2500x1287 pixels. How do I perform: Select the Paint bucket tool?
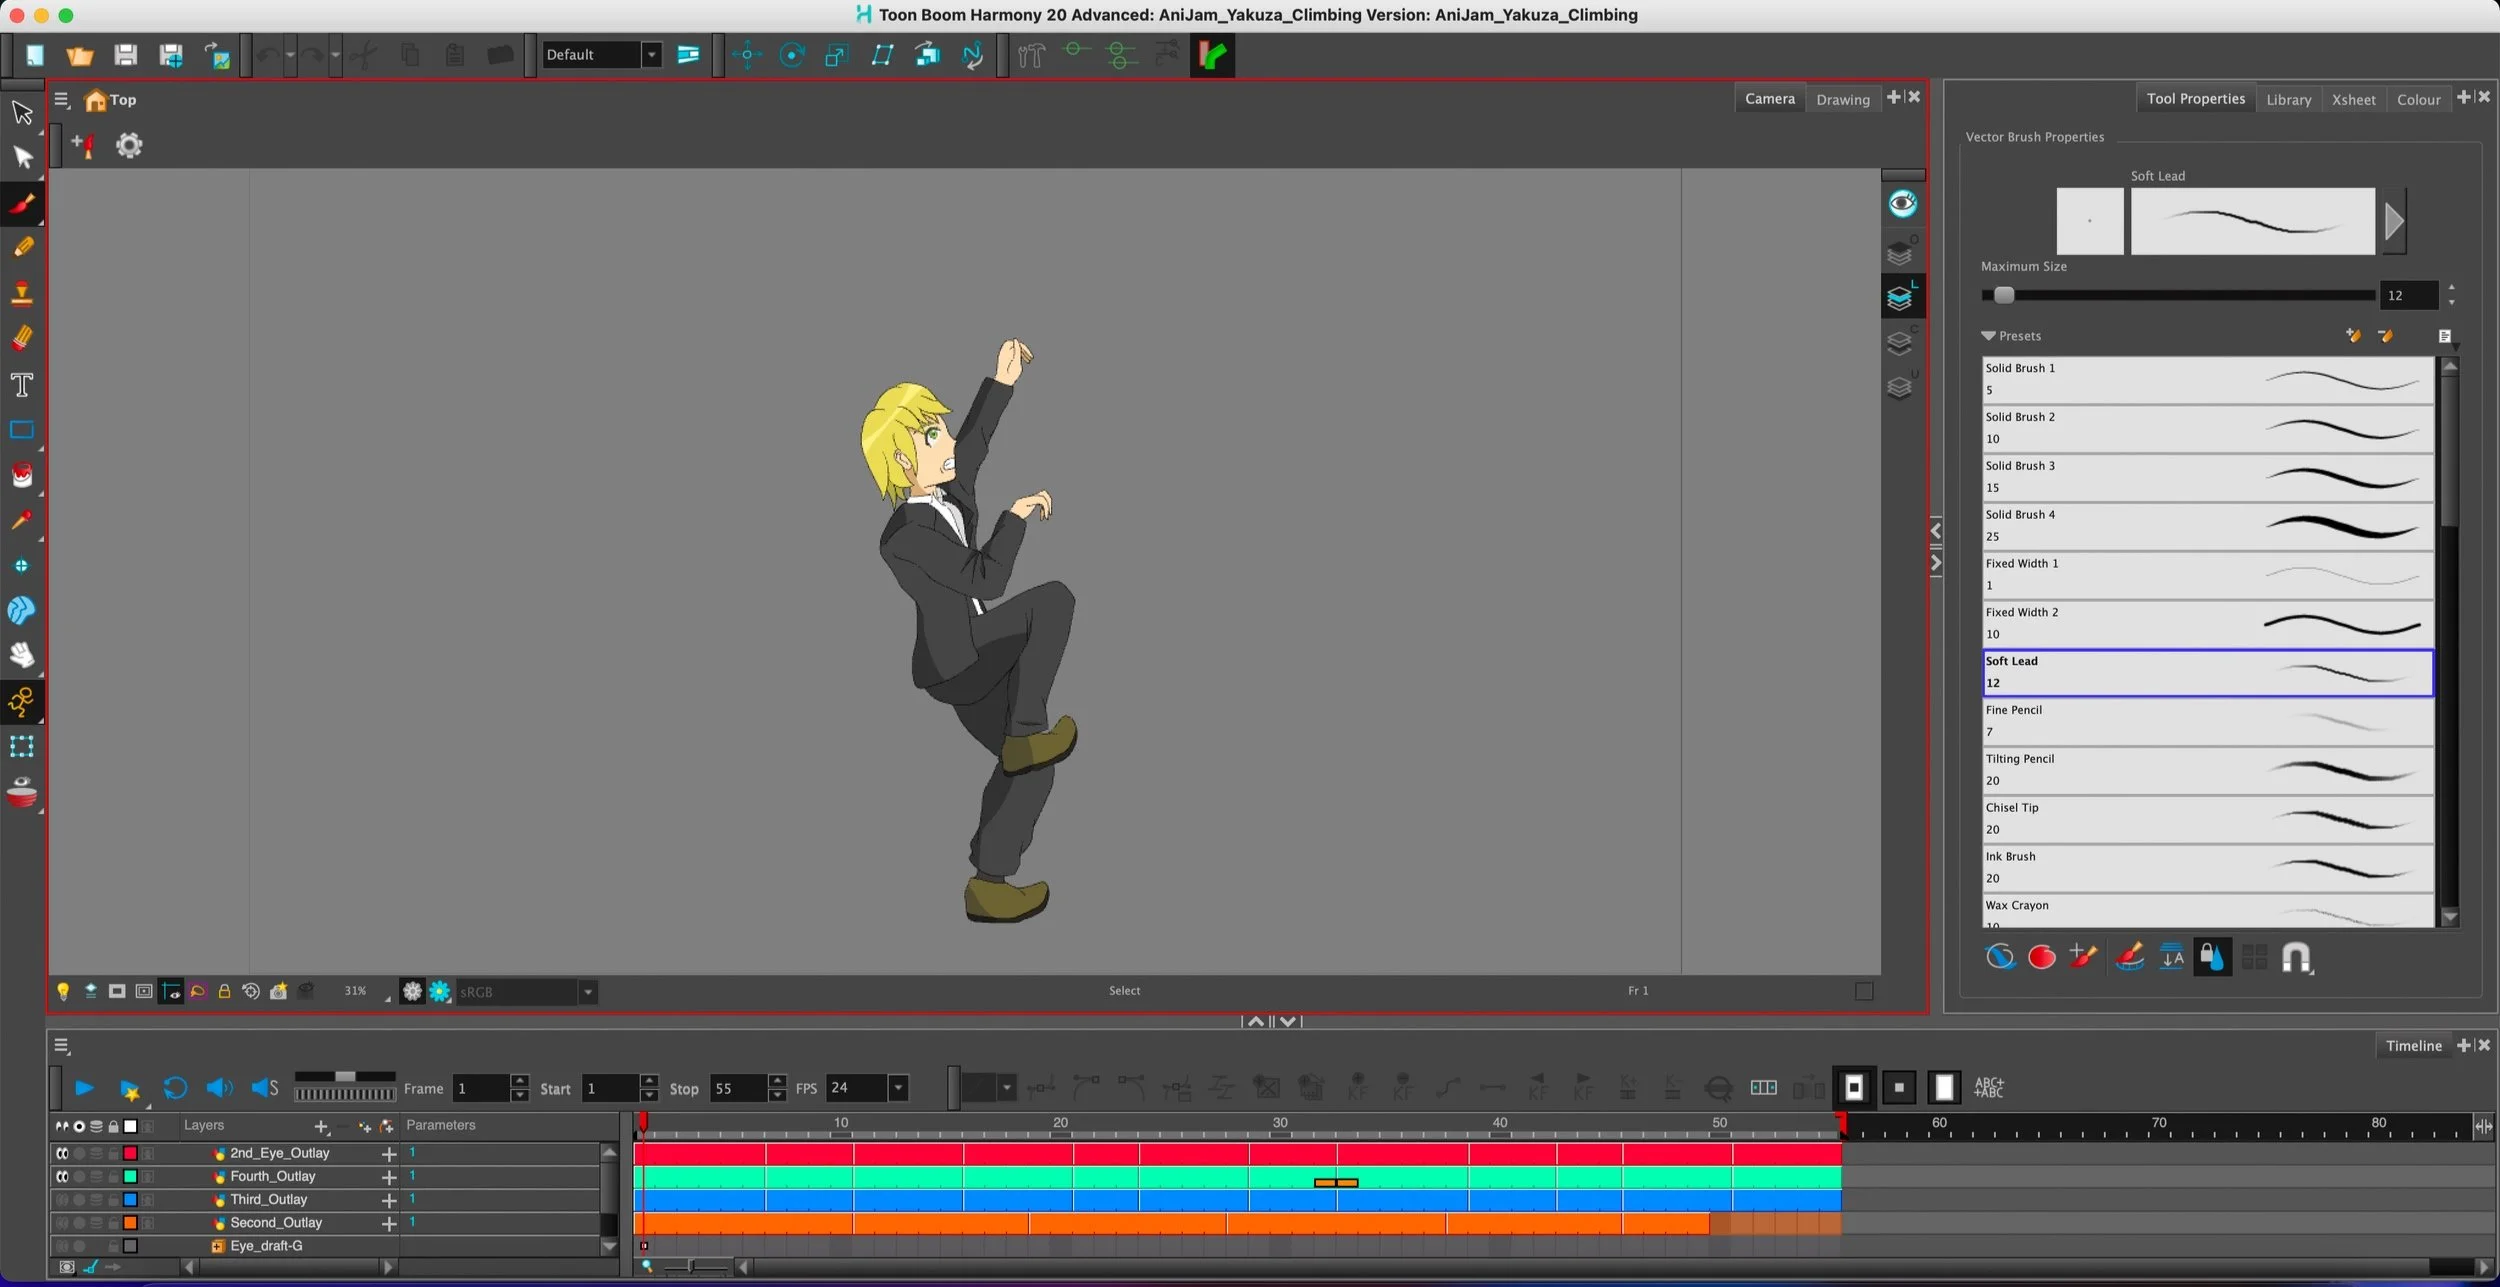[22, 475]
